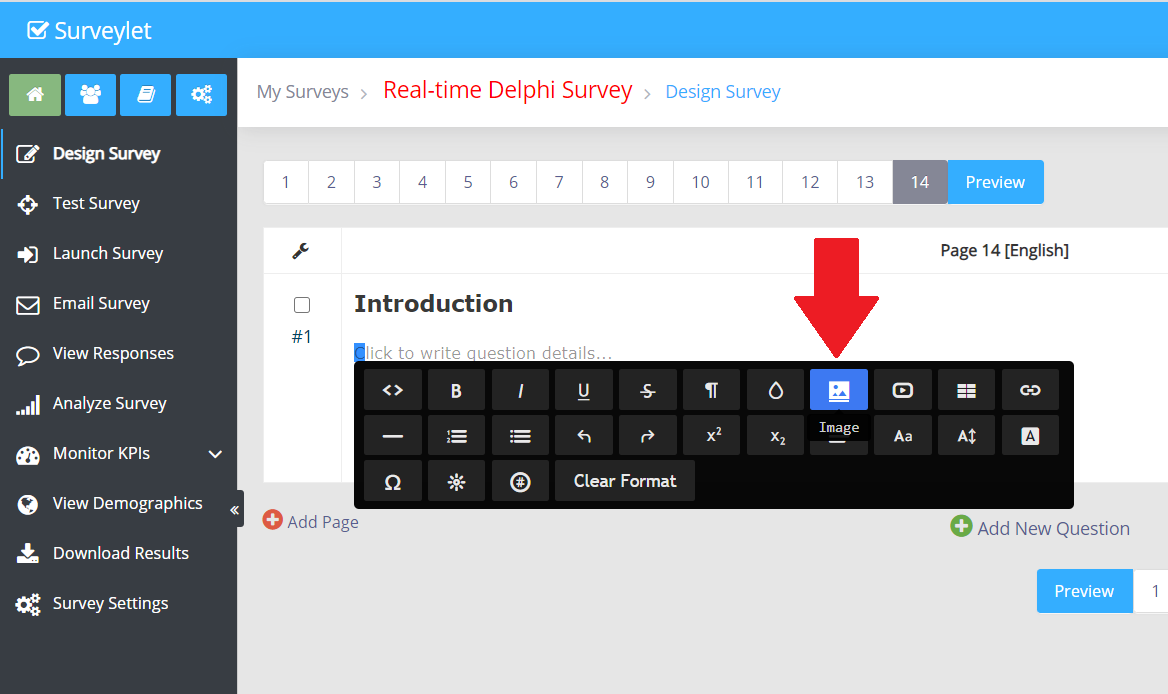1168x694 pixels.
Task: Apply superscript formatting
Action: pyautogui.click(x=711, y=436)
